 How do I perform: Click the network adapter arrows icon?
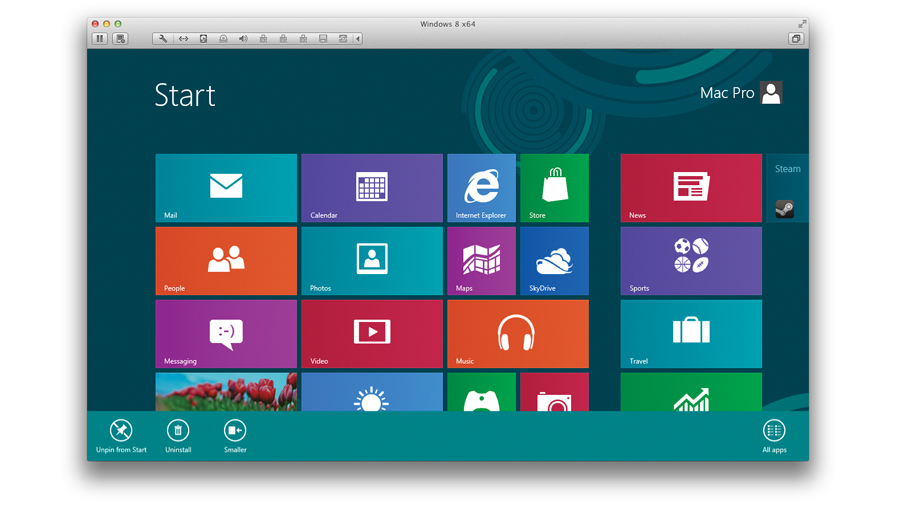coord(183,38)
